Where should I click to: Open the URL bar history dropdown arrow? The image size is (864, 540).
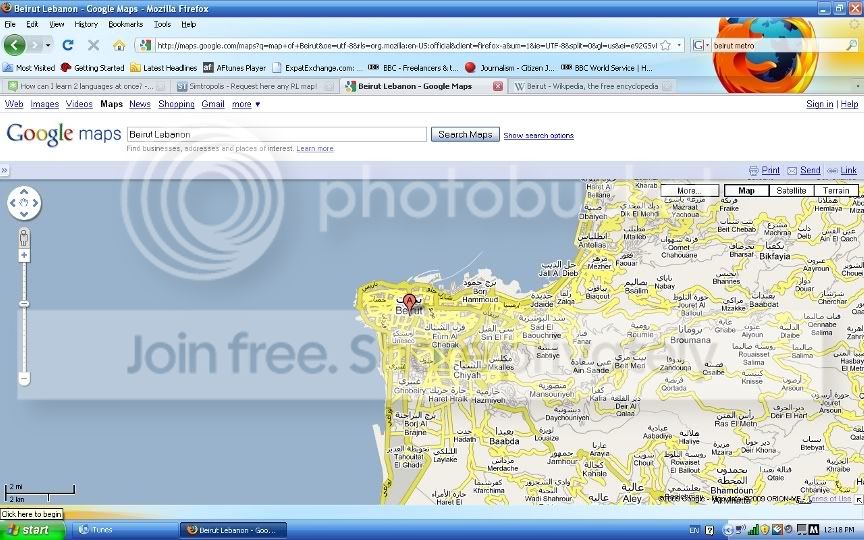(679, 45)
